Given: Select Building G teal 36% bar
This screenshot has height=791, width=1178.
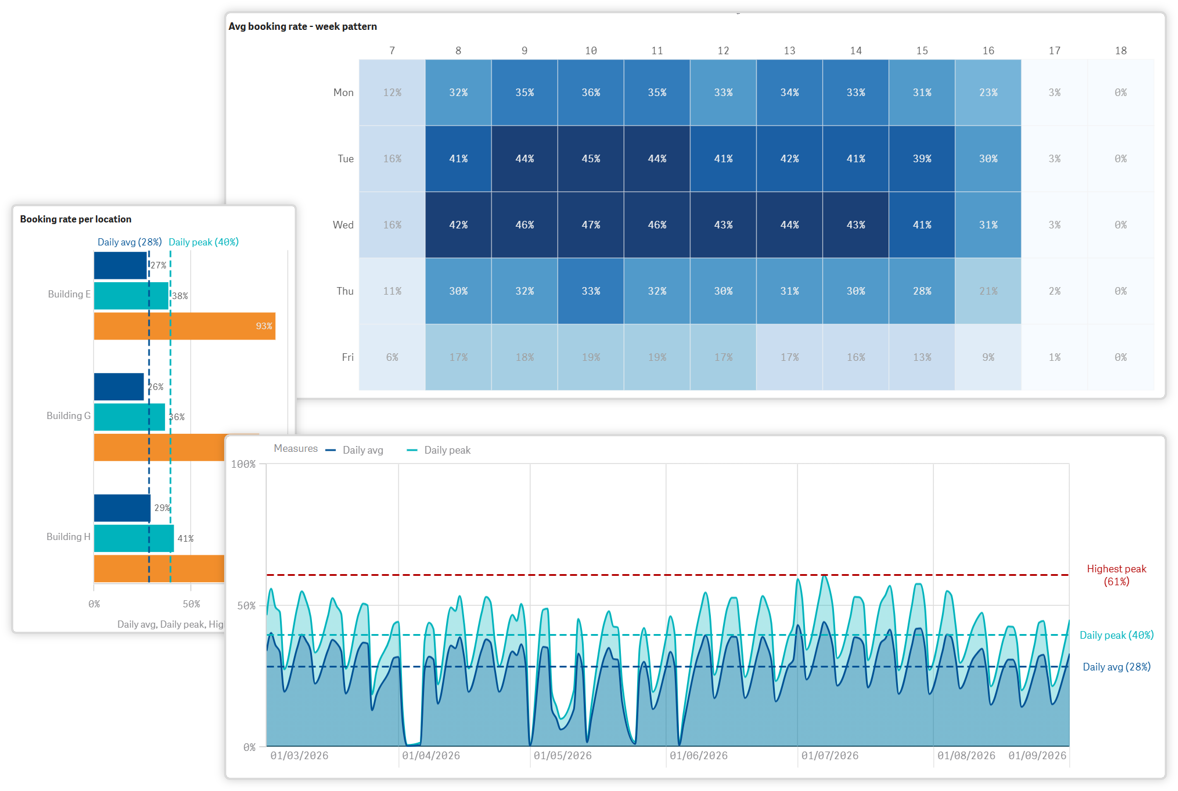Looking at the screenshot, I should coord(129,417).
